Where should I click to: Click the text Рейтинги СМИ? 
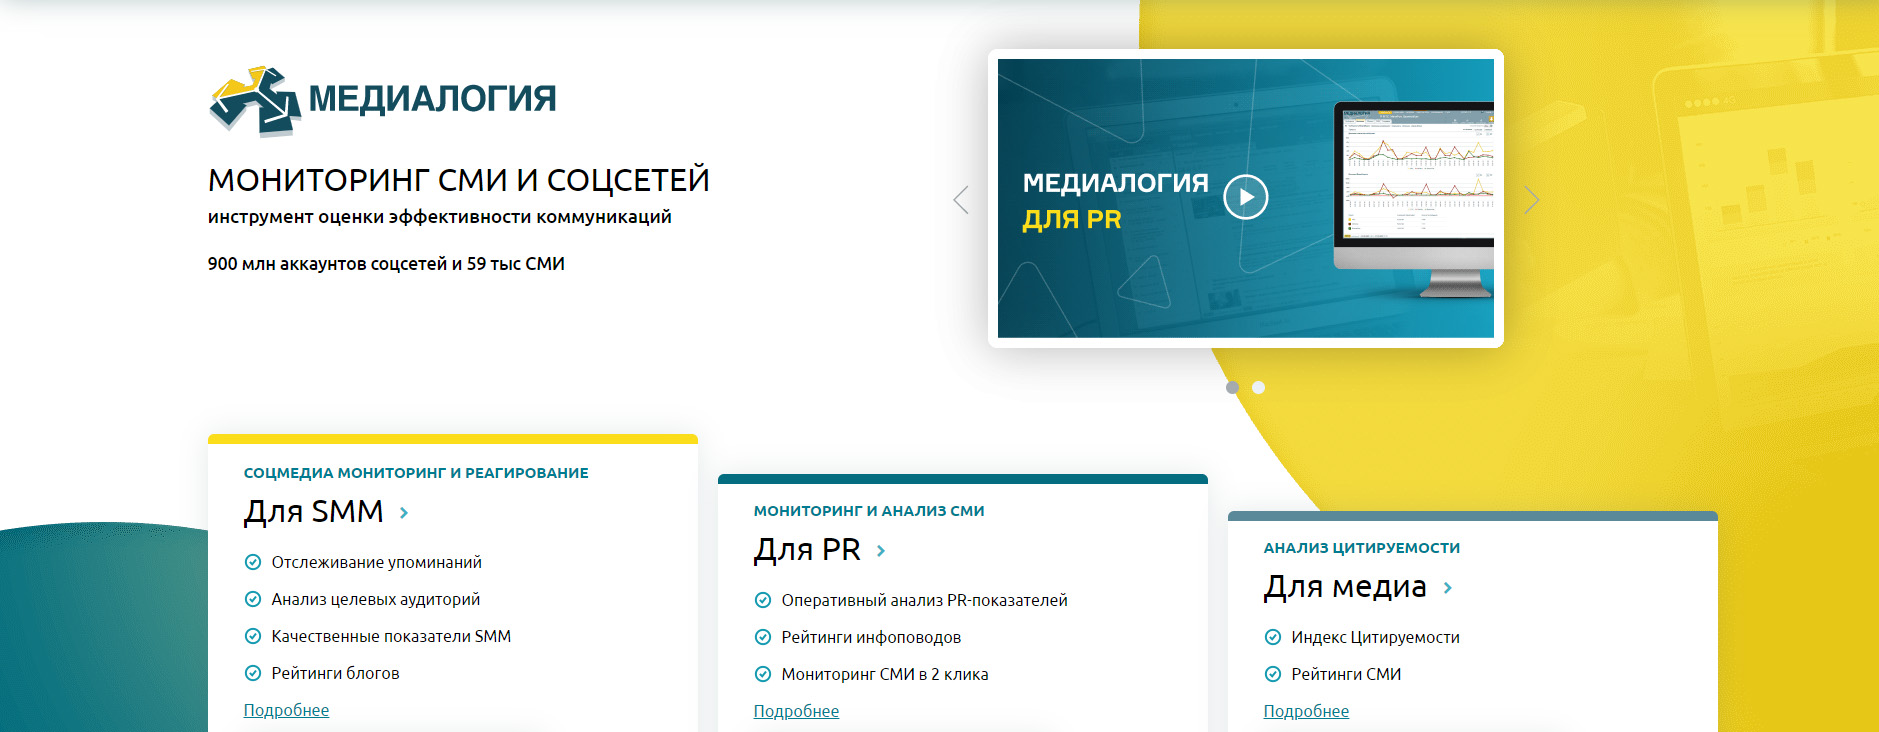(x=1346, y=674)
